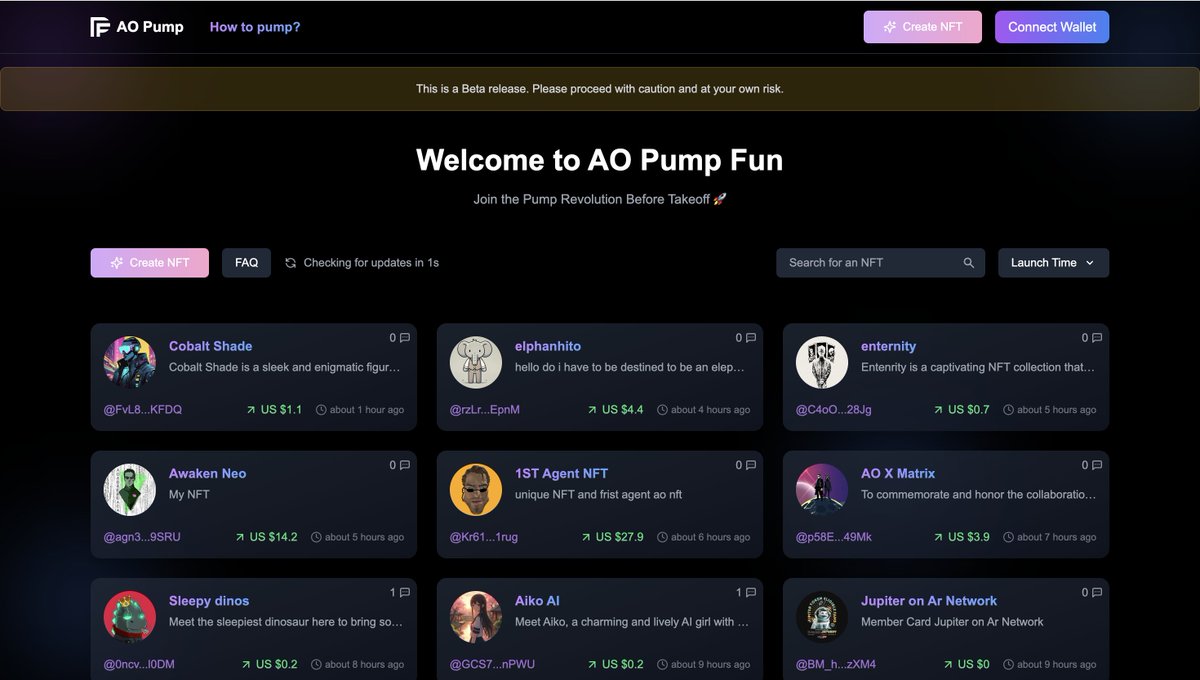Click creator address @FvL8...KFDQ
Viewport: 1200px width, 680px height.
click(x=143, y=410)
